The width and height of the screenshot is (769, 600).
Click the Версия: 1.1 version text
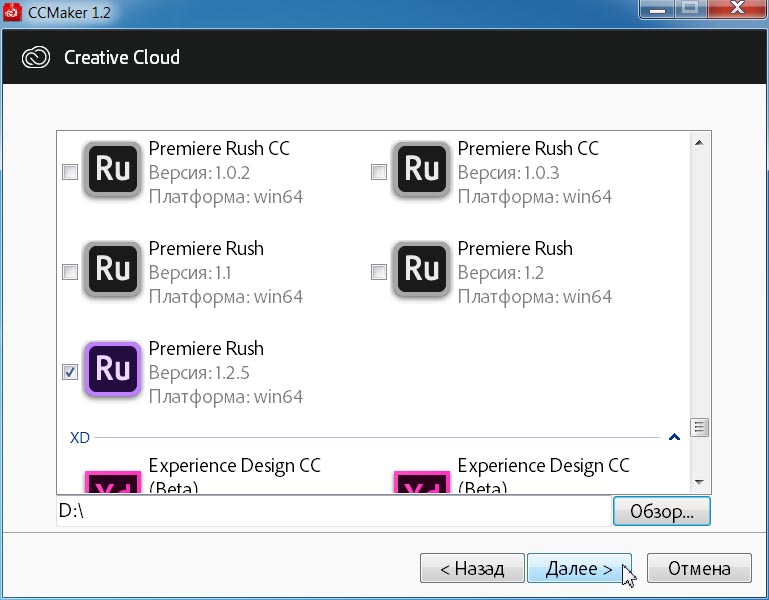tap(190, 273)
